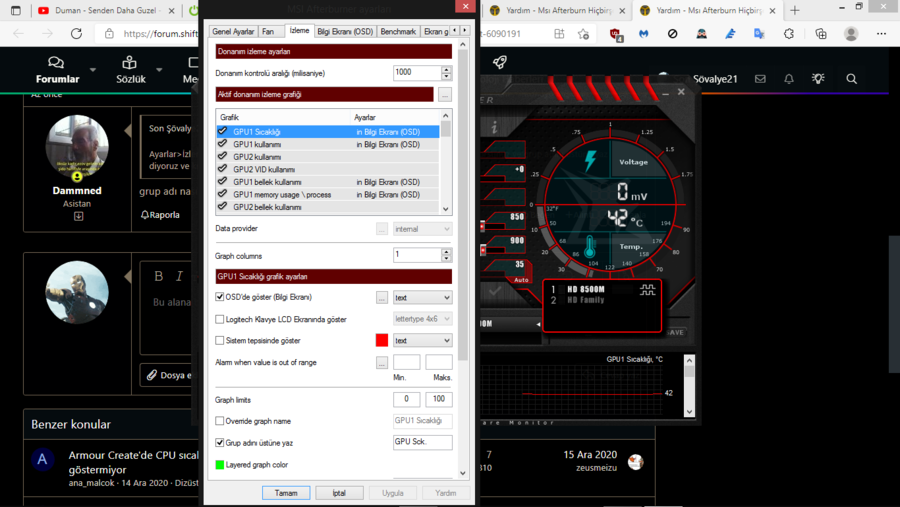Image resolution: width=900 pixels, height=507 pixels.
Task: Toggle the checkmark for GPU2 bellek kullanımı graph
Action: click(223, 206)
